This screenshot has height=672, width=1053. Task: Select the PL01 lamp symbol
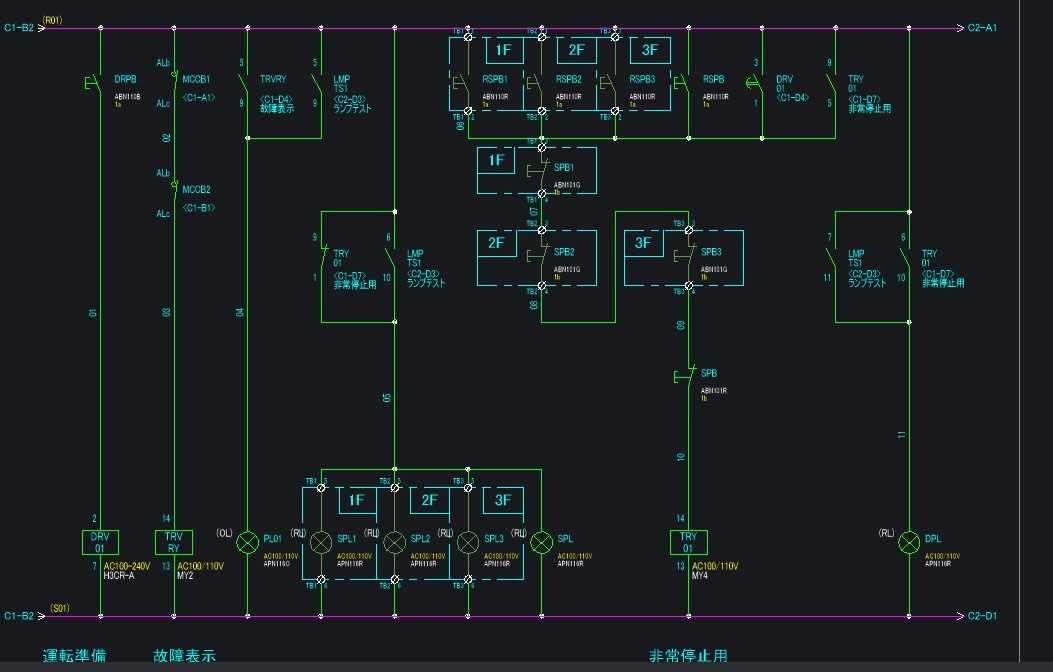pyautogui.click(x=247, y=543)
